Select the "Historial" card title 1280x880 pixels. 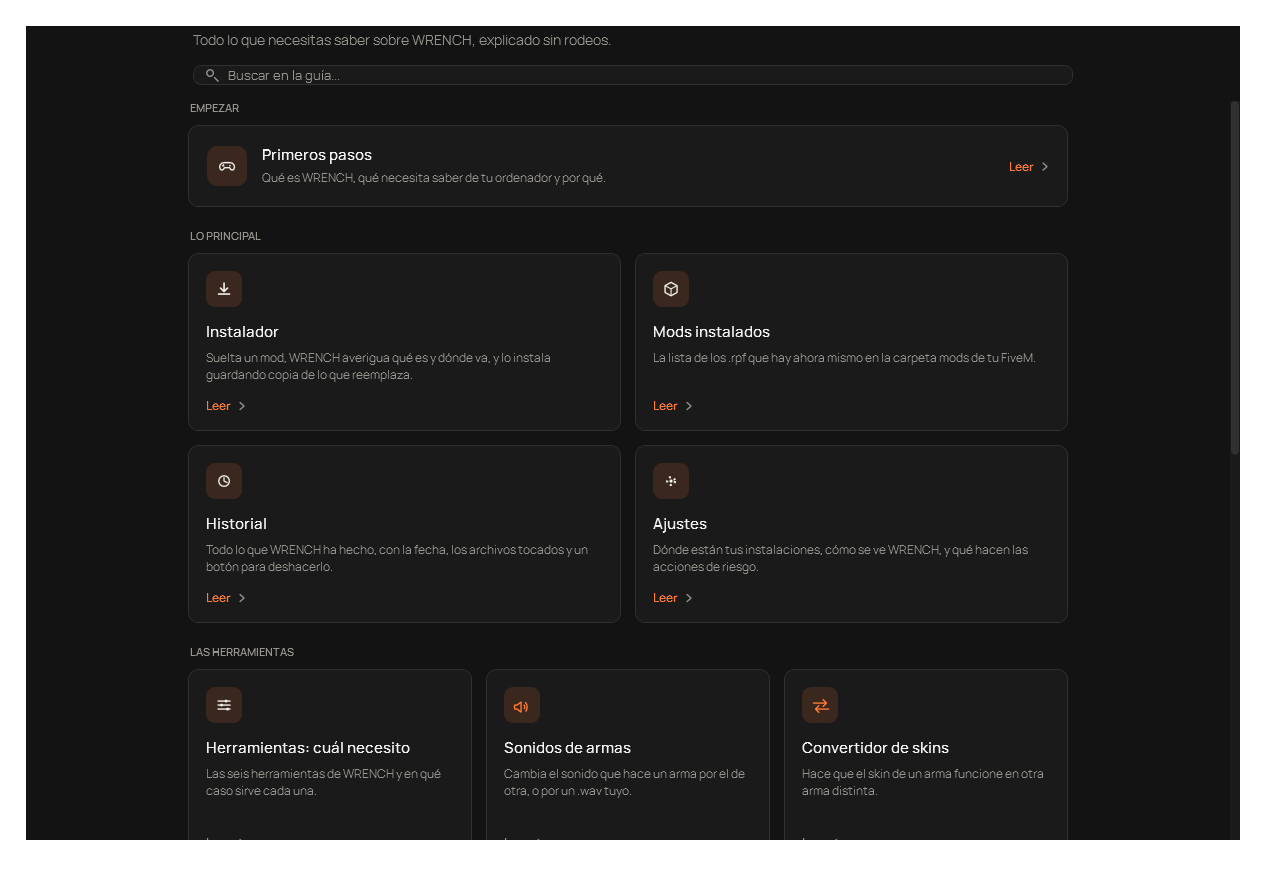click(236, 524)
